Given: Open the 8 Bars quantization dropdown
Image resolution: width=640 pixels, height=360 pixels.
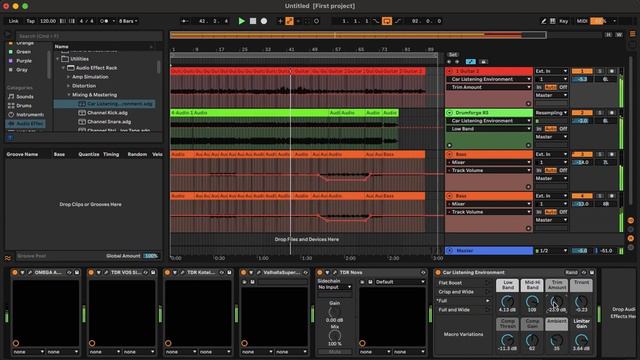Looking at the screenshot, I should click(128, 21).
